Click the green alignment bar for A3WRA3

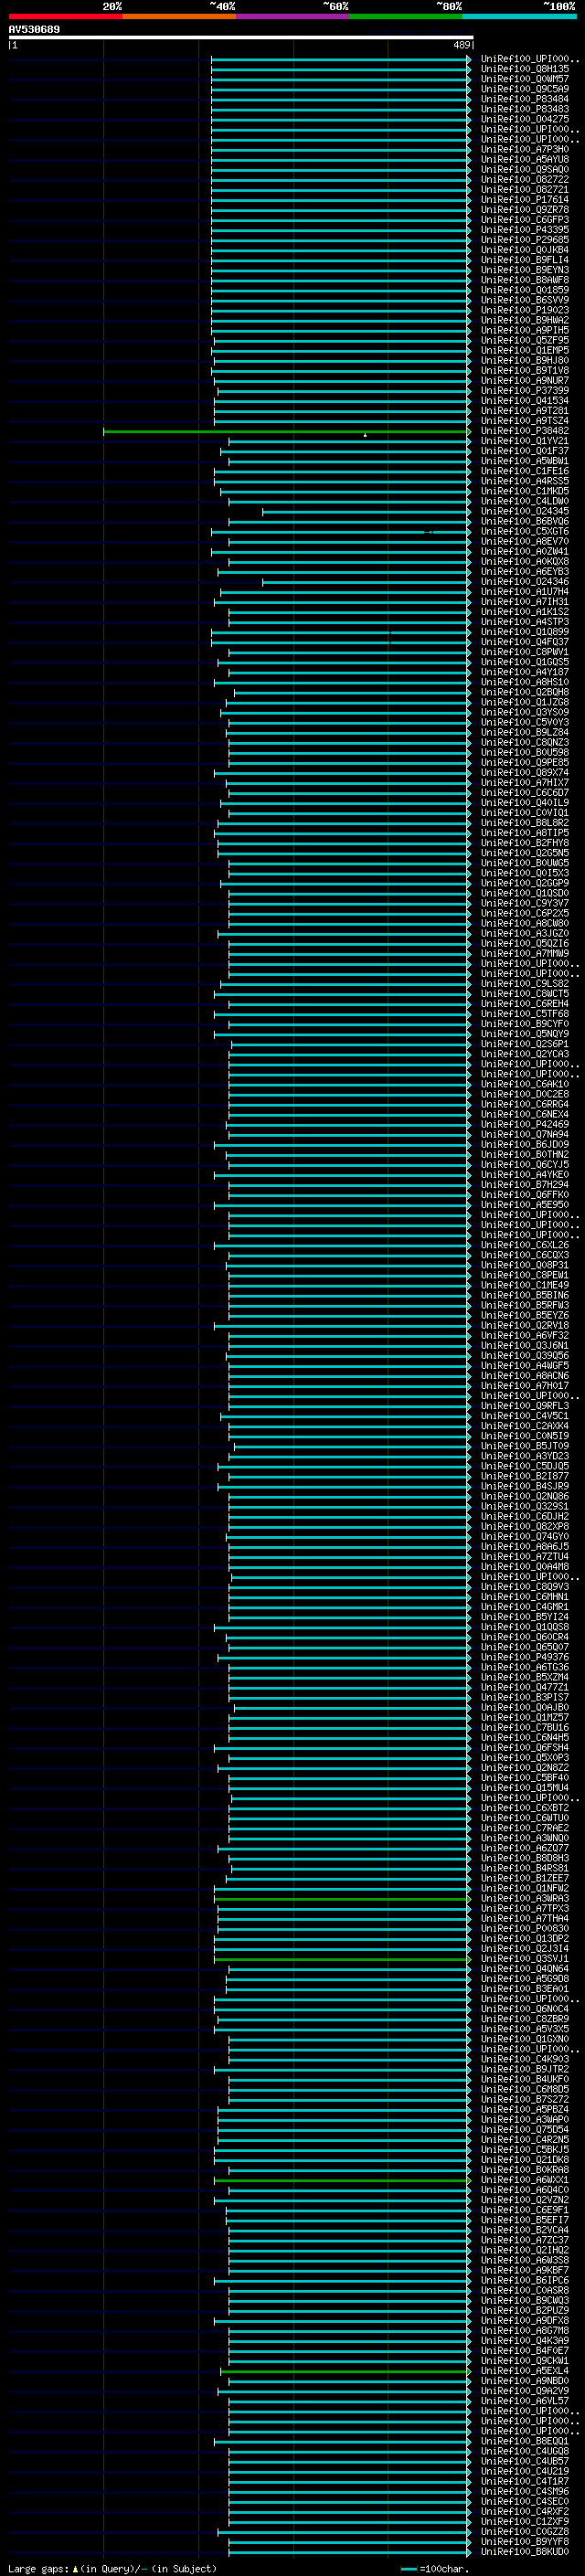342,1899
